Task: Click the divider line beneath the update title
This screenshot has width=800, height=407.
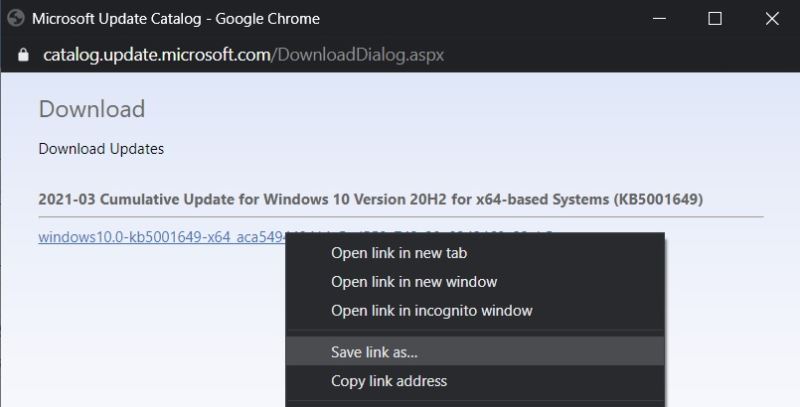Action: 400,216
